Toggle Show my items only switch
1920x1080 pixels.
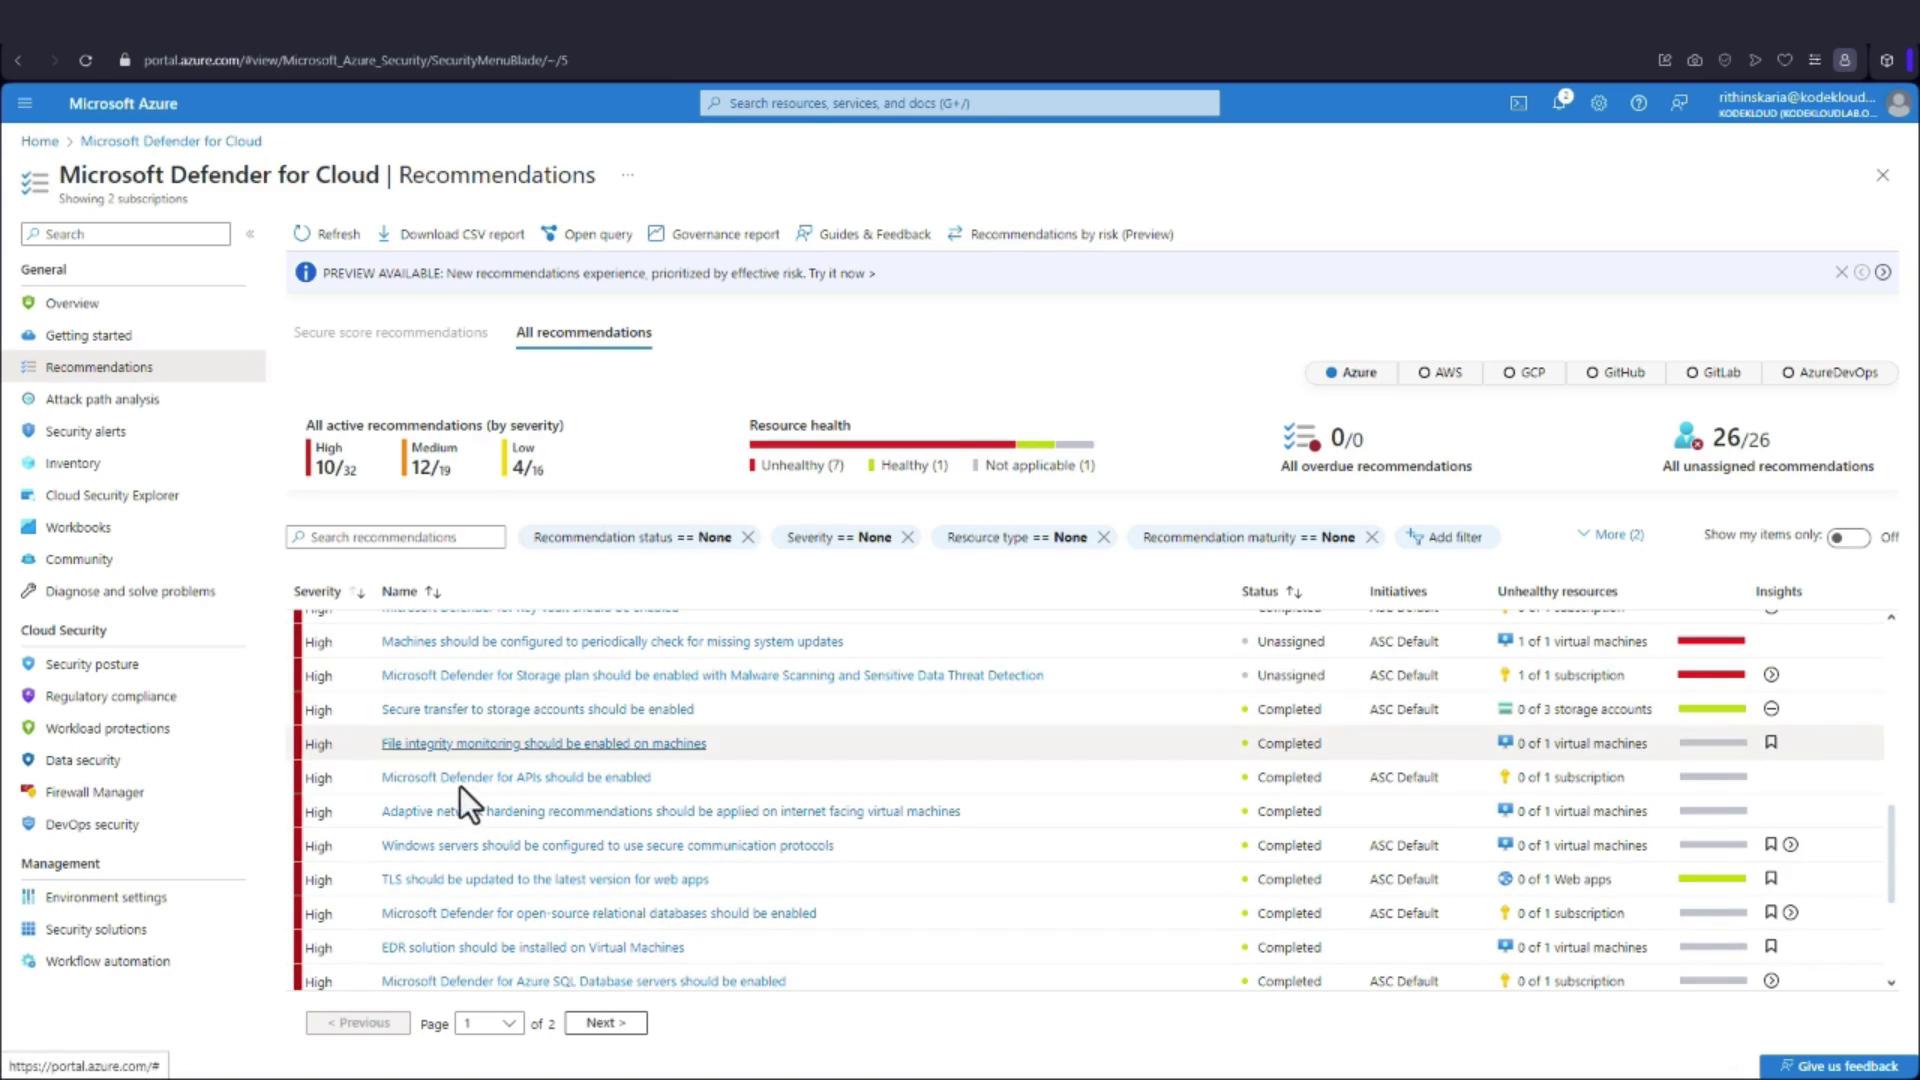pos(1847,538)
